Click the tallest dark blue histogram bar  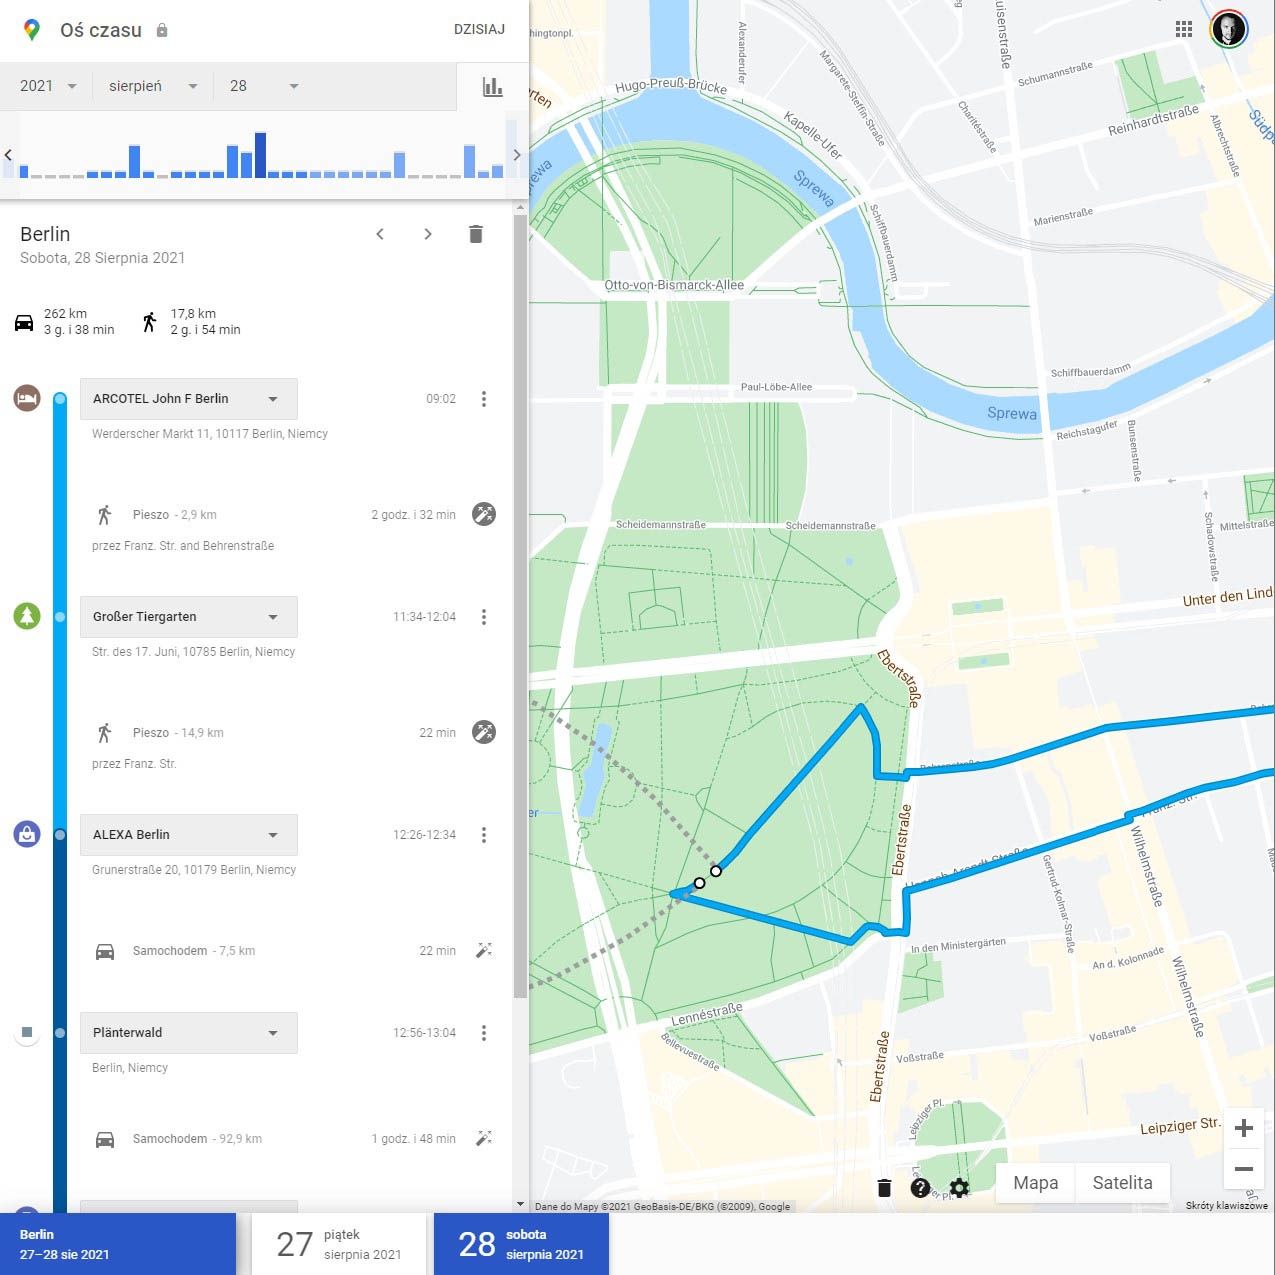pos(261,156)
